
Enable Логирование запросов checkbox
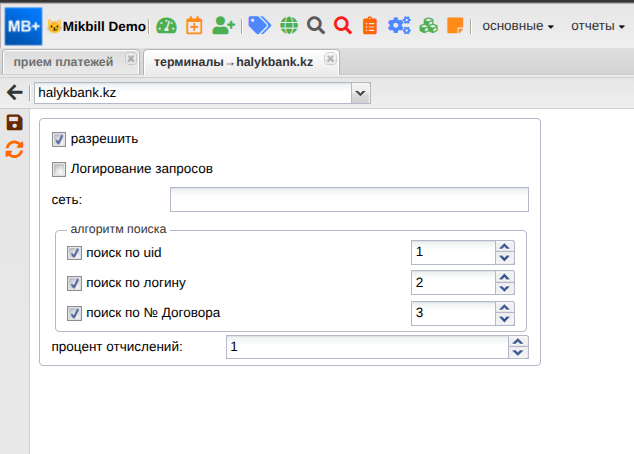point(59,169)
